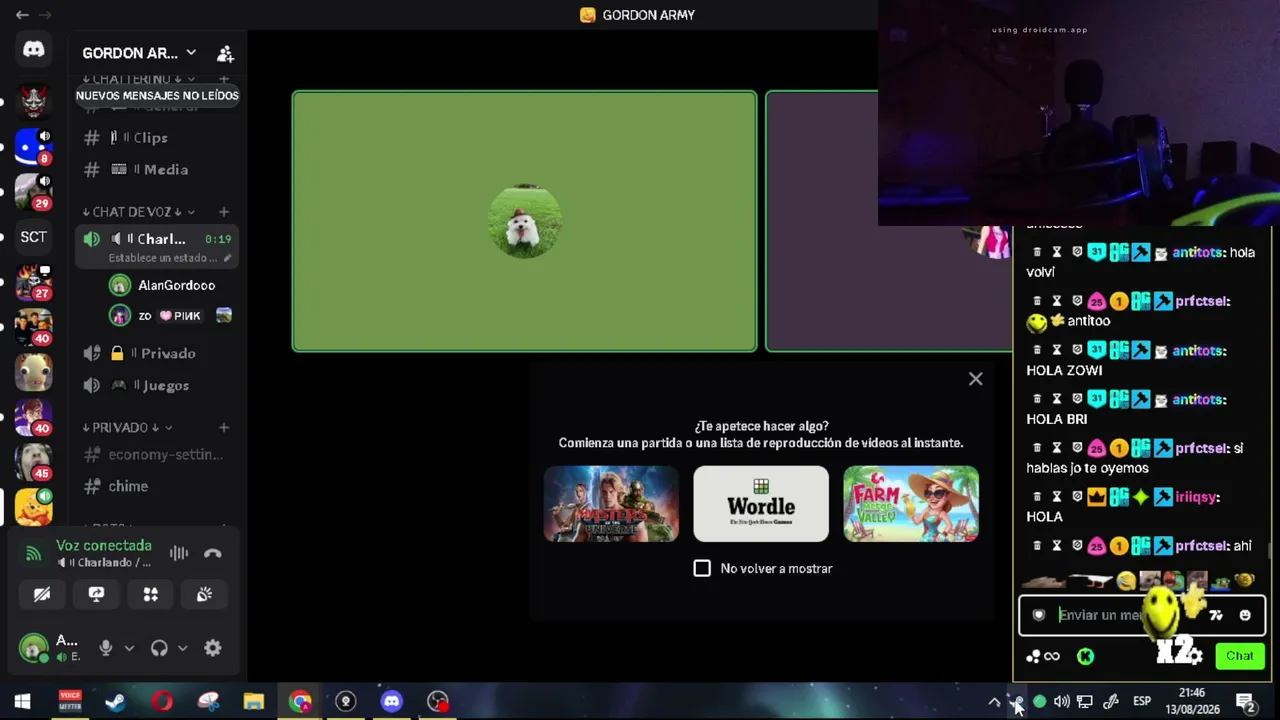Open the Clips text channel
Image resolution: width=1280 pixels, height=720 pixels.
(x=157, y=138)
